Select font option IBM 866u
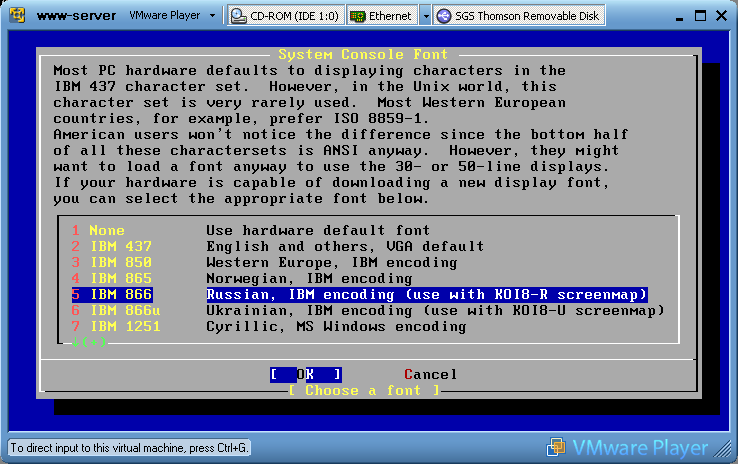 pyautogui.click(x=116, y=311)
